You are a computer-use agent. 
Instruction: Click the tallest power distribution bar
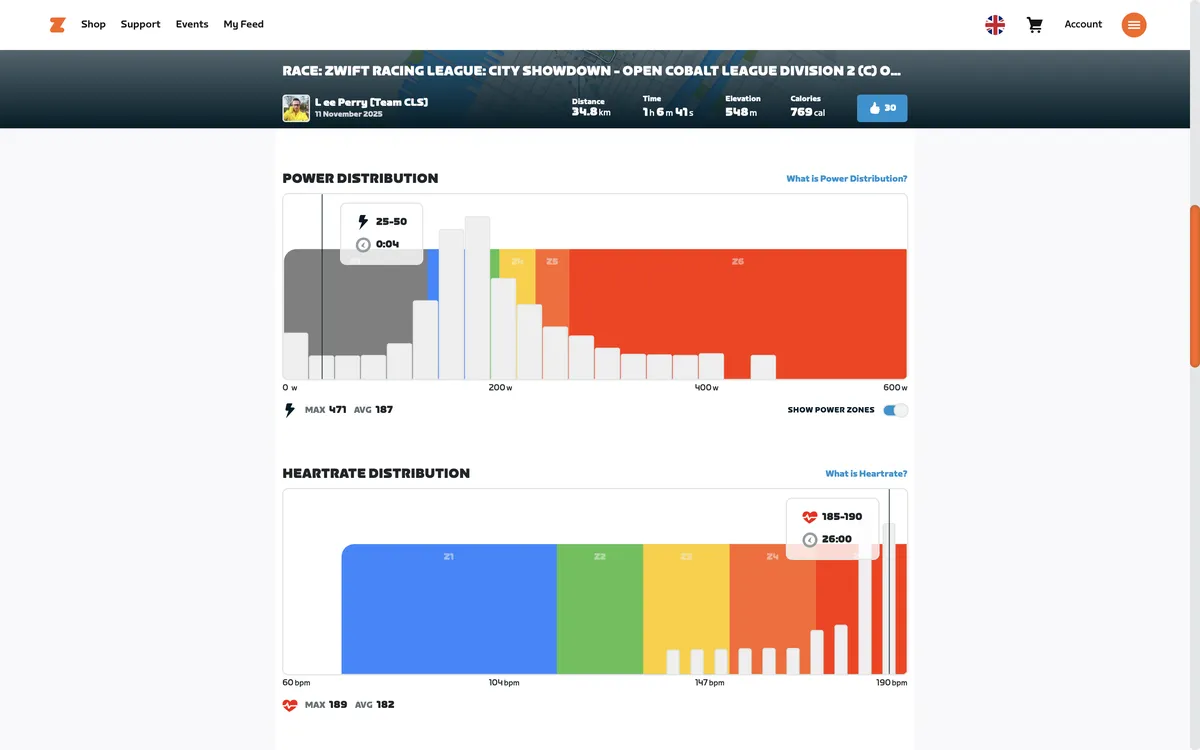477,298
